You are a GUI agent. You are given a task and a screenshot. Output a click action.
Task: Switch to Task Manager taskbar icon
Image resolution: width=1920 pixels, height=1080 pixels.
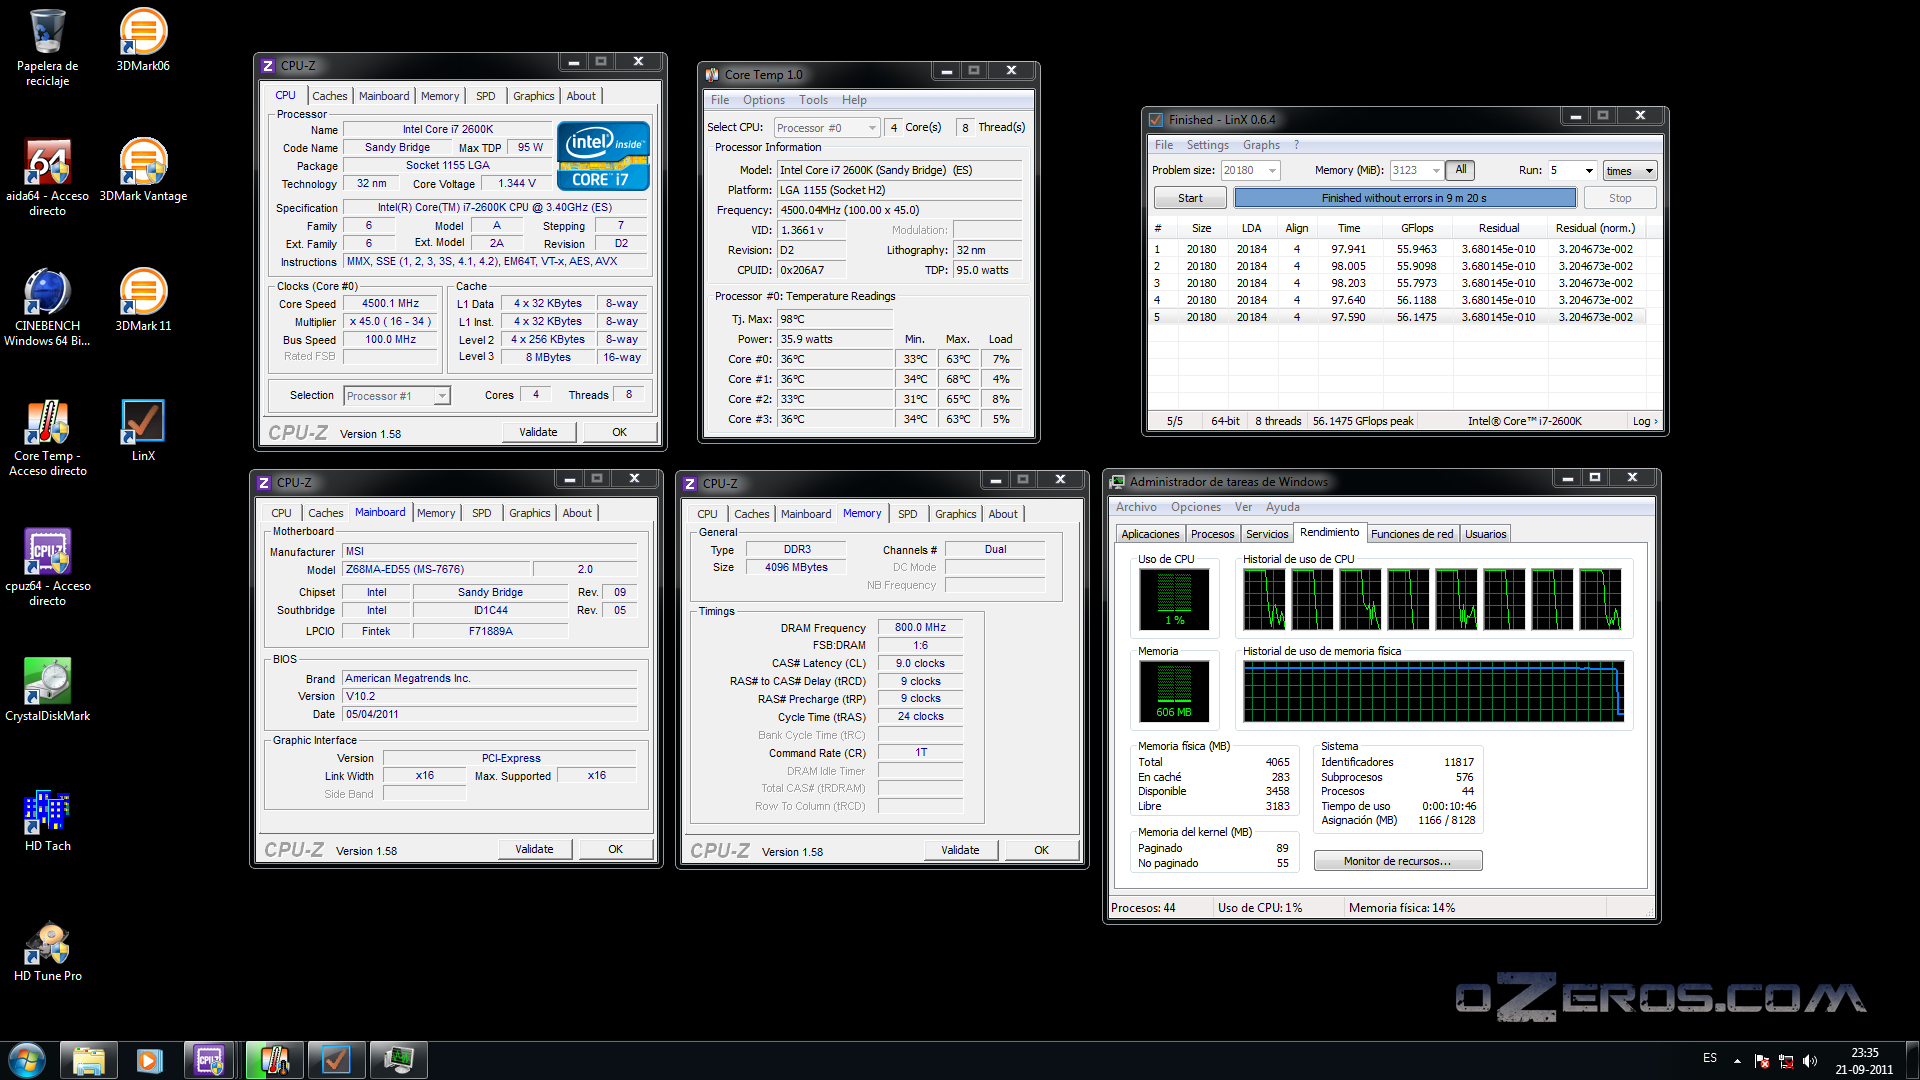[x=398, y=1060]
